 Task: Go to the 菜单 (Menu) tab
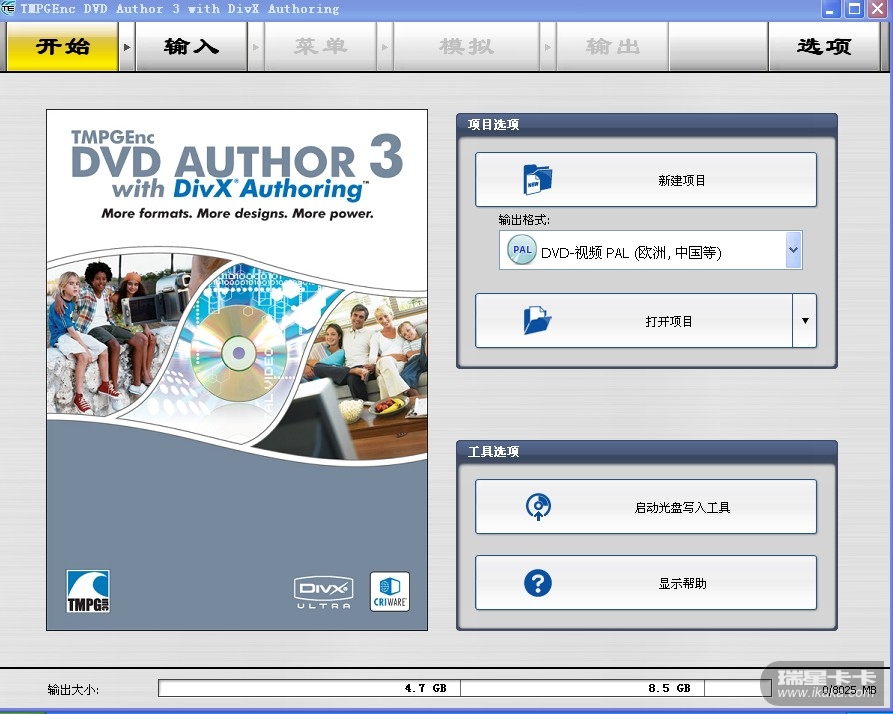[x=321, y=47]
